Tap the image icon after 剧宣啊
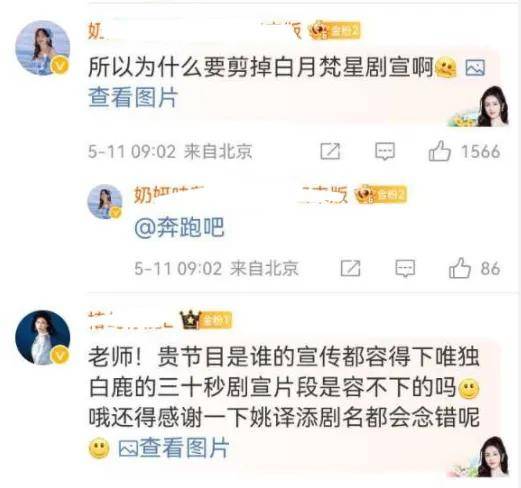Image resolution: width=521 pixels, height=488 pixels. coord(475,68)
